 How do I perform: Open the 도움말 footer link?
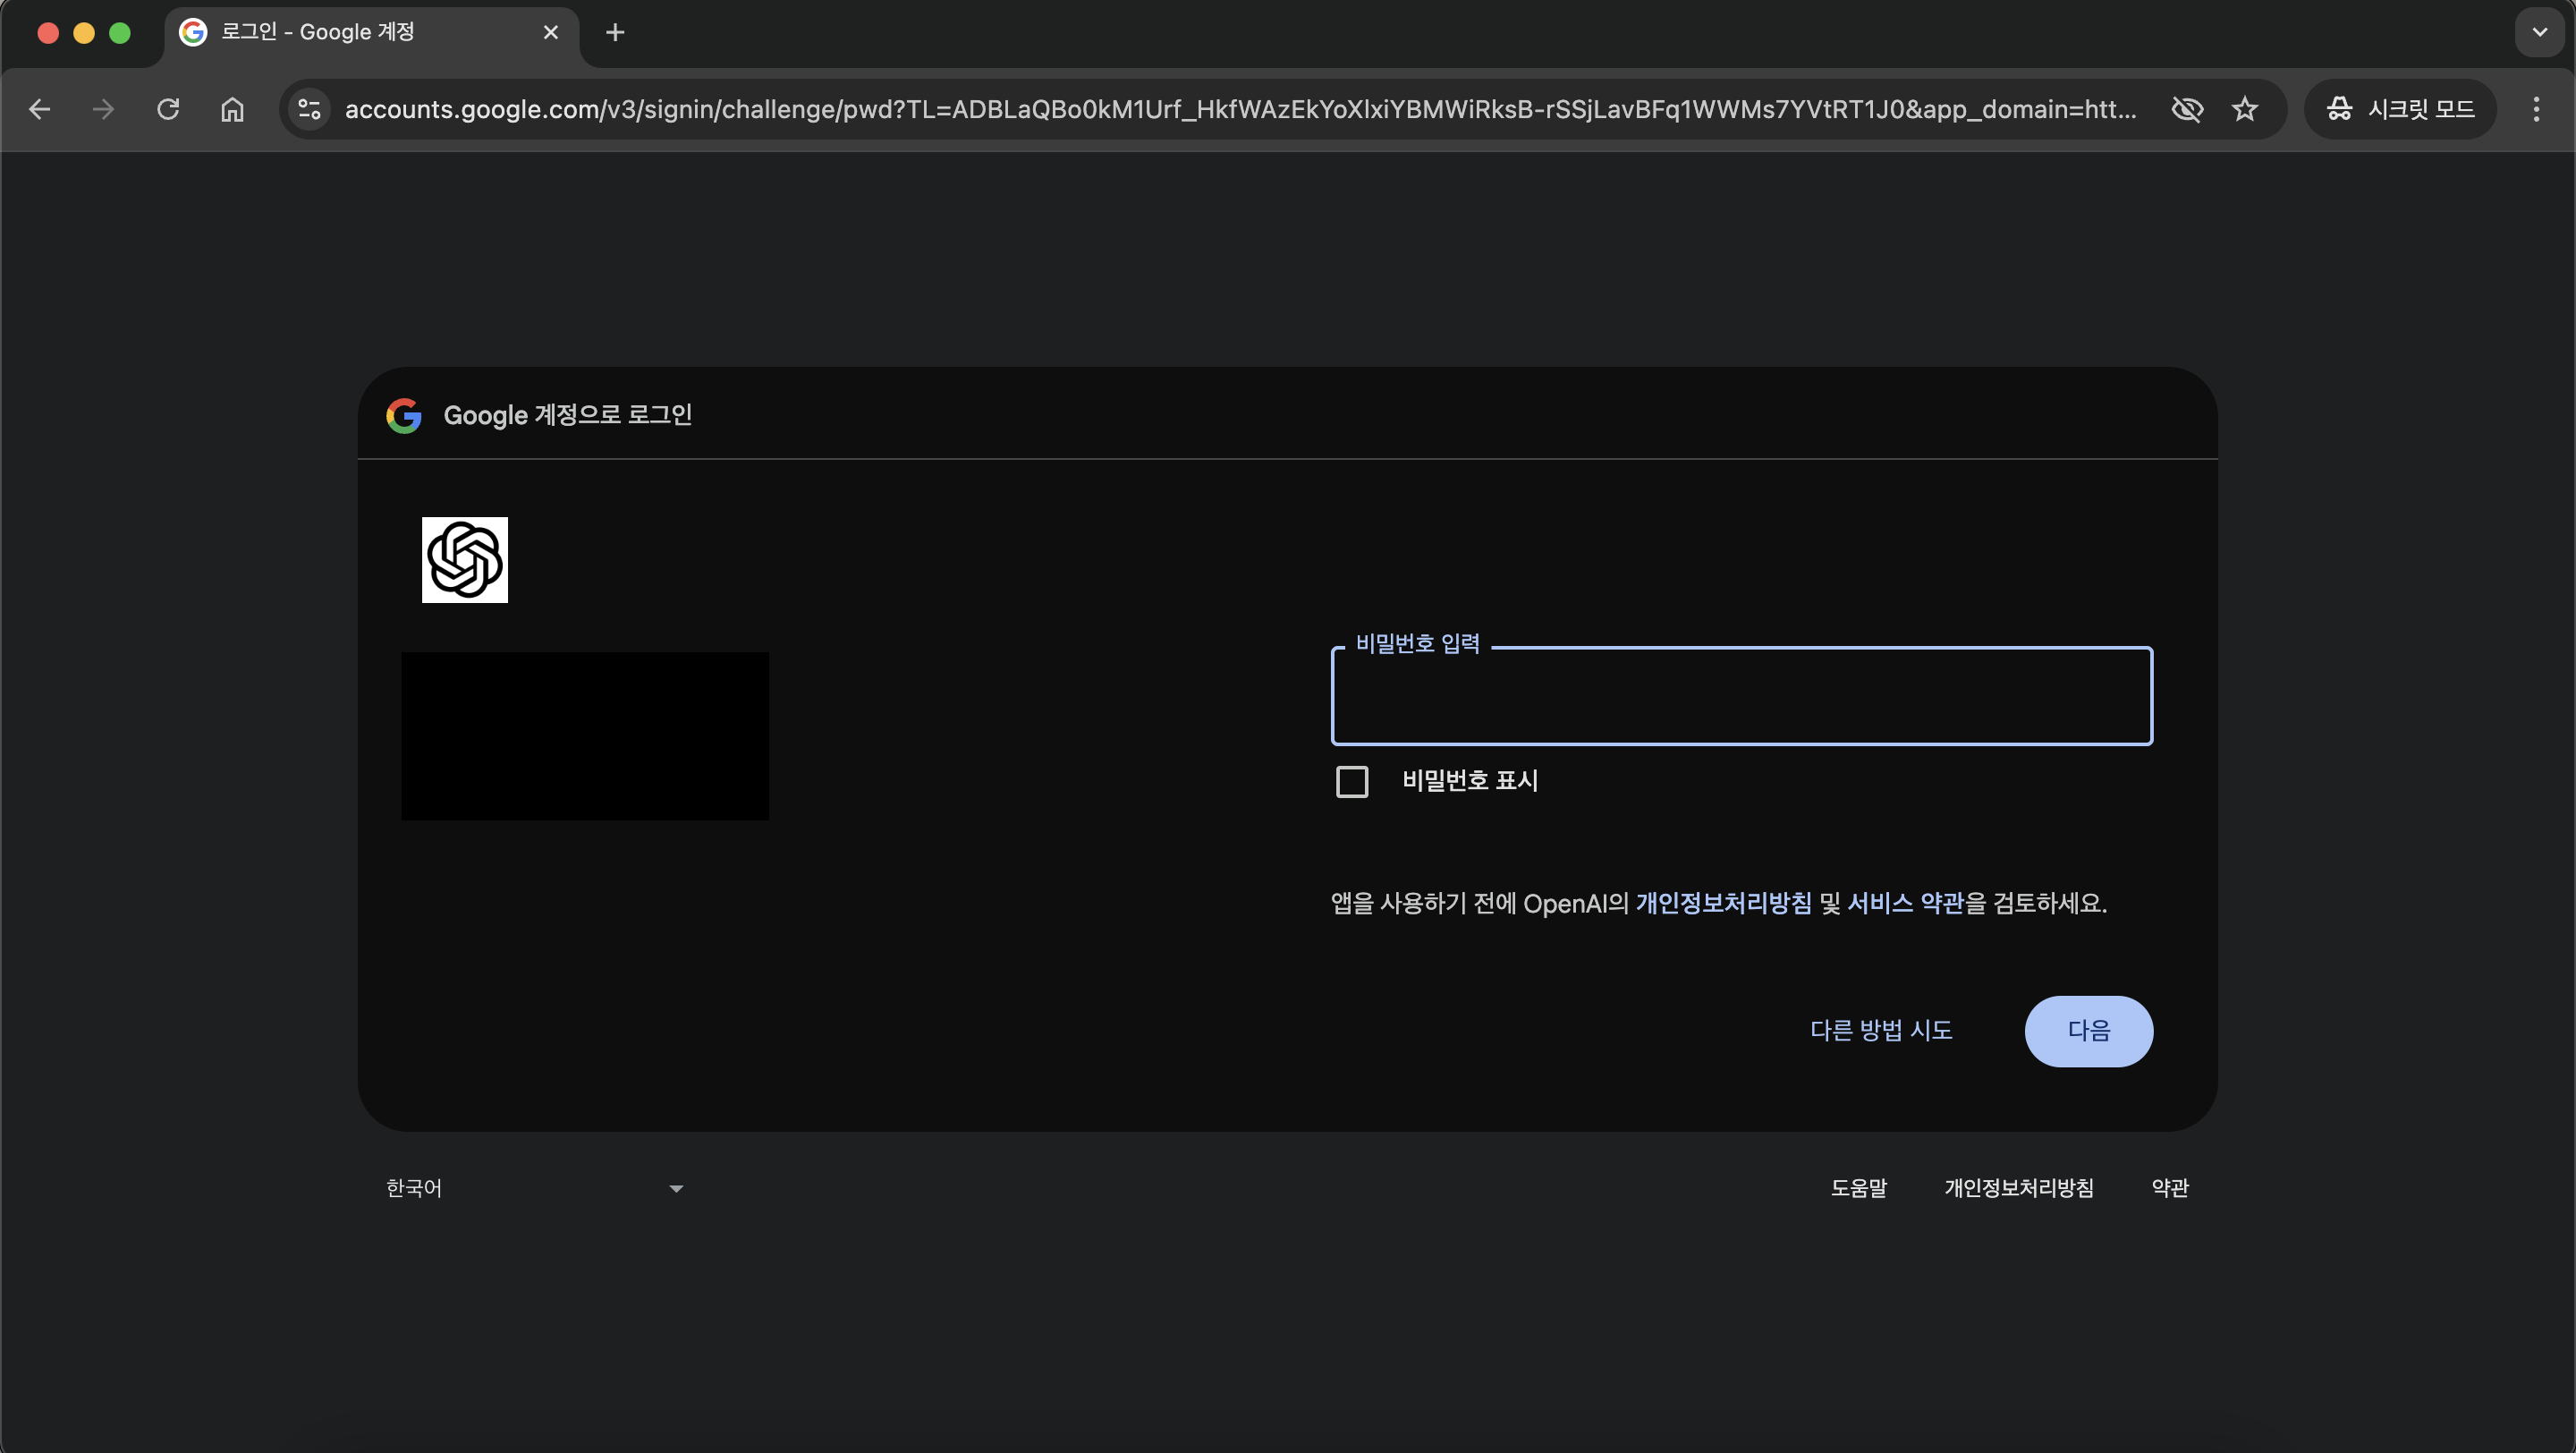point(1858,1188)
